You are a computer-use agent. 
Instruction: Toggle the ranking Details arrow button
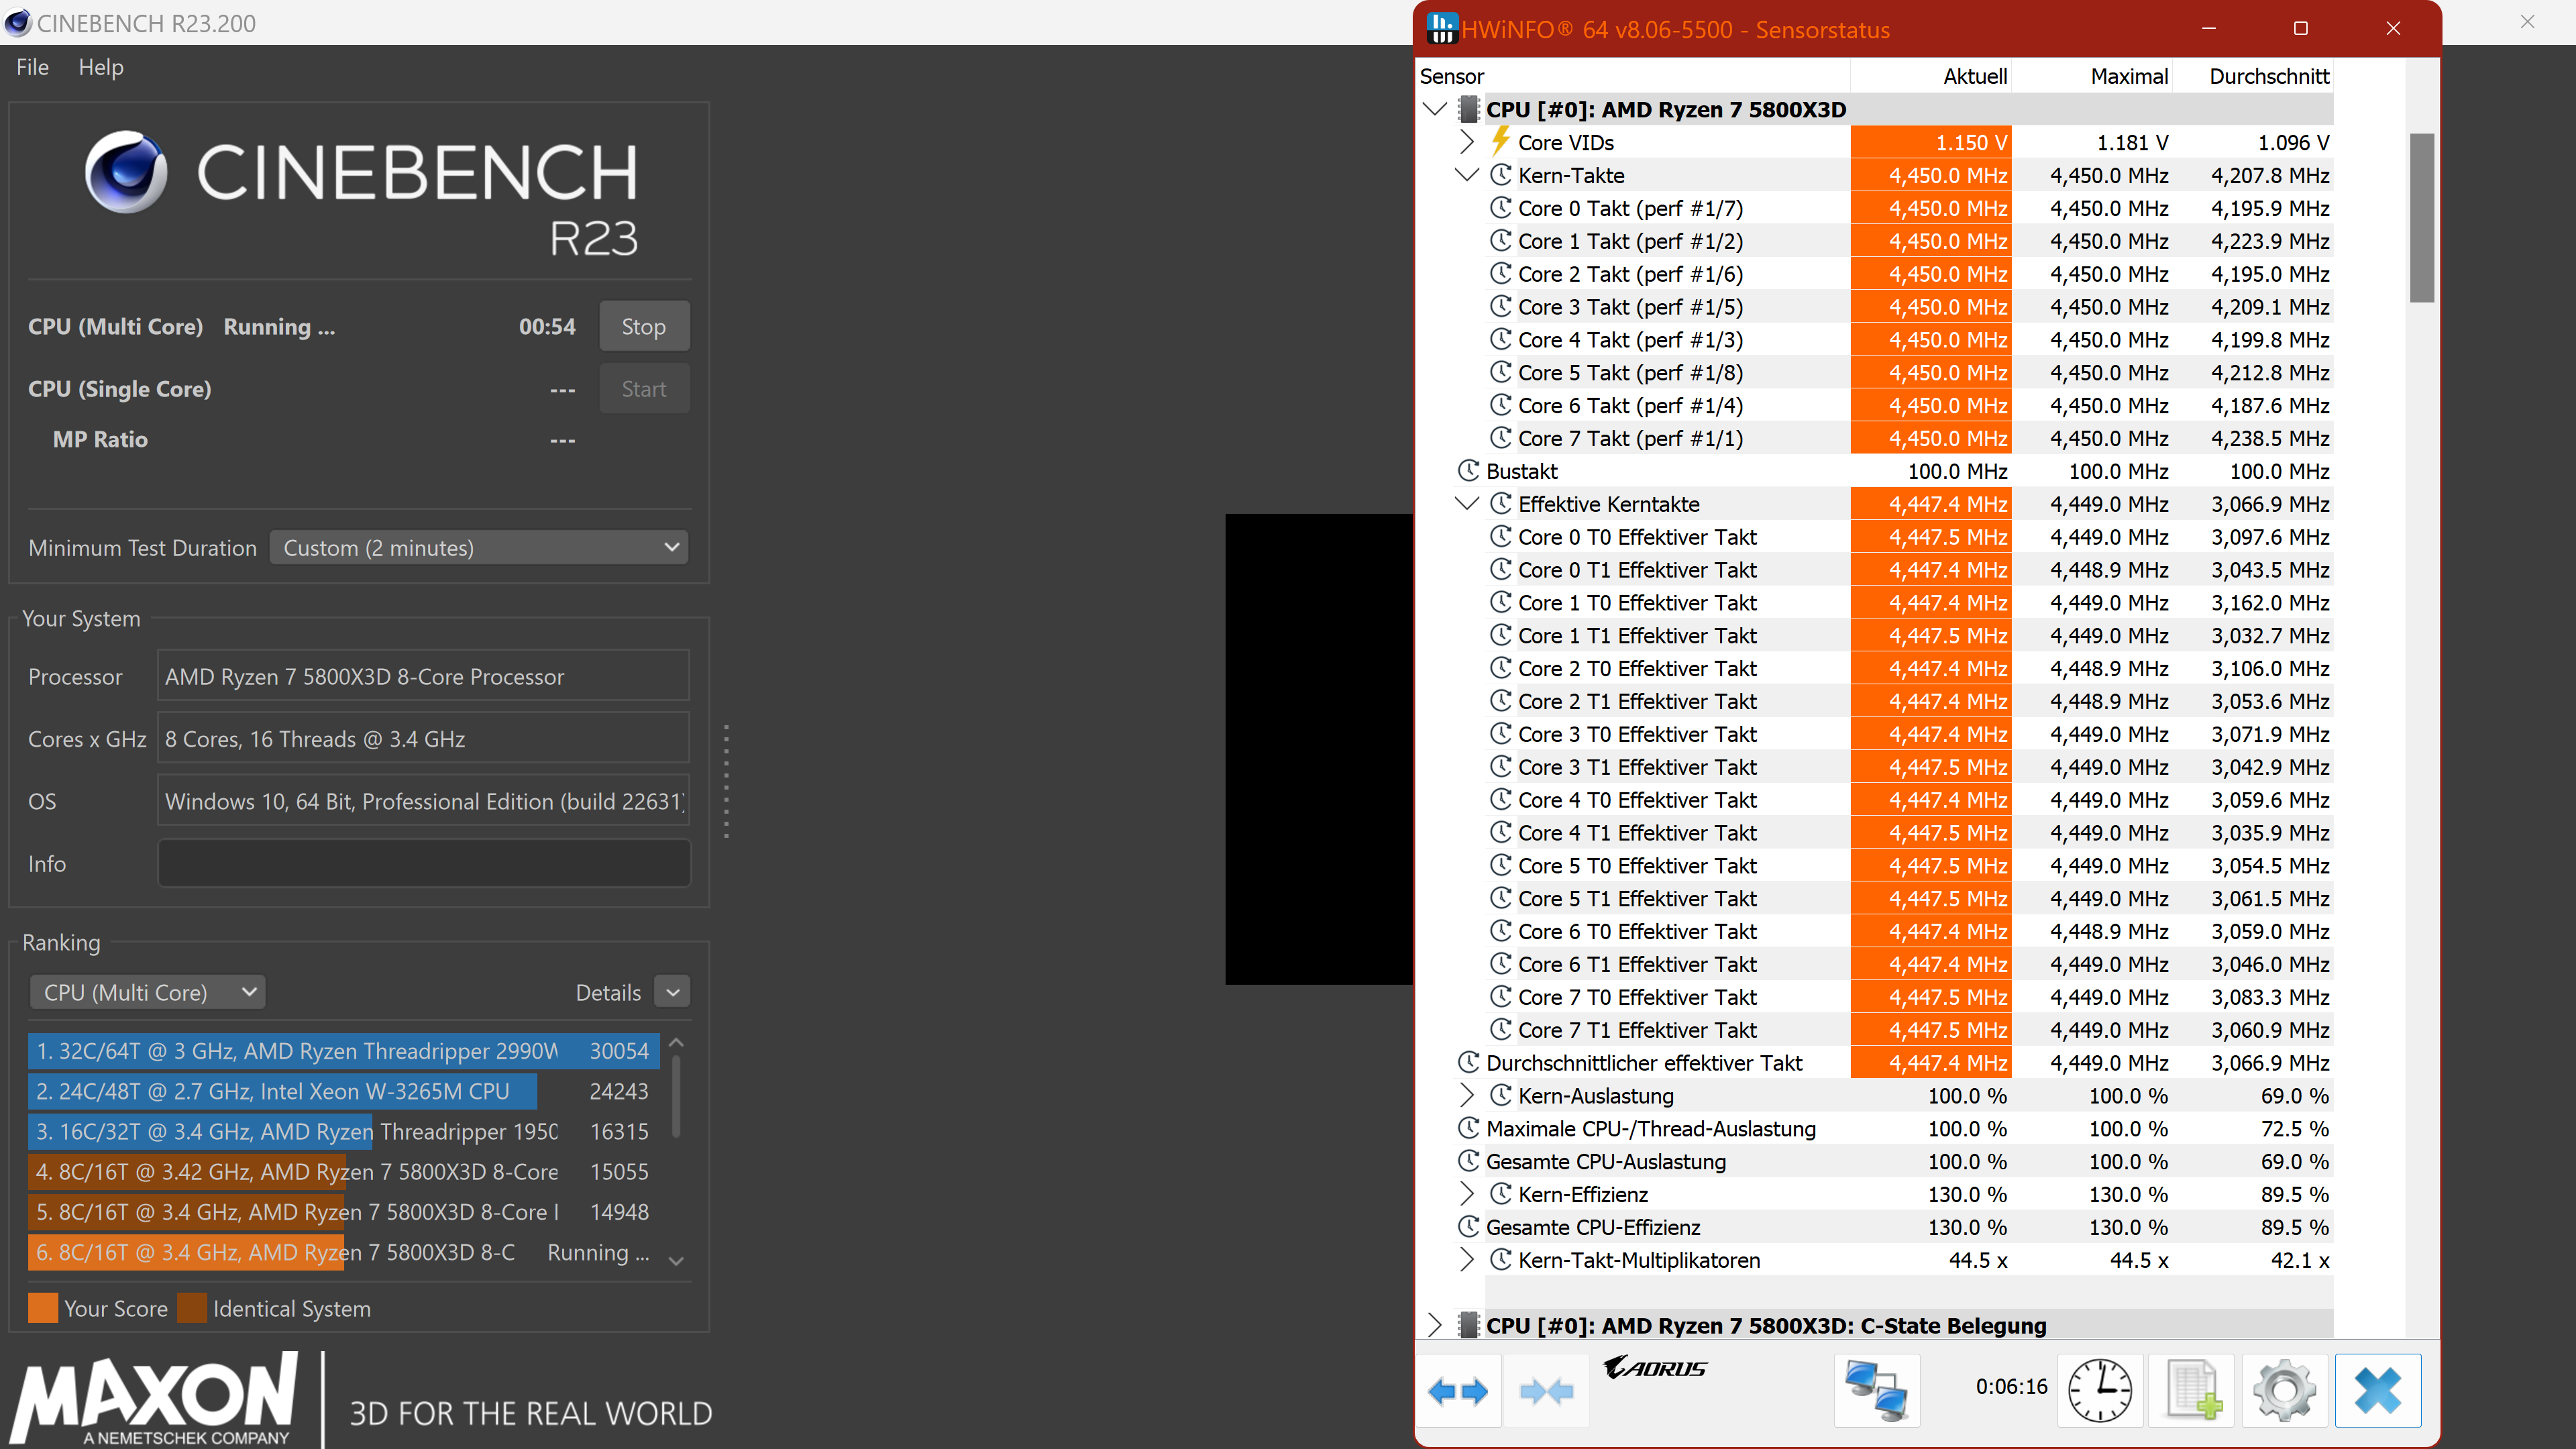pyautogui.click(x=672, y=992)
